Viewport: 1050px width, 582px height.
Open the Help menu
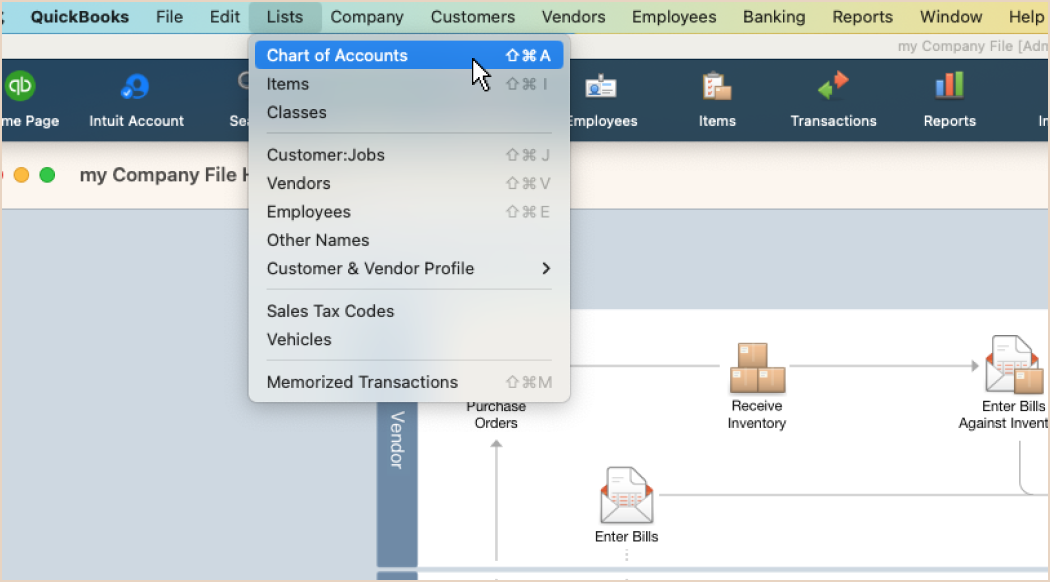pyautogui.click(x=1027, y=17)
